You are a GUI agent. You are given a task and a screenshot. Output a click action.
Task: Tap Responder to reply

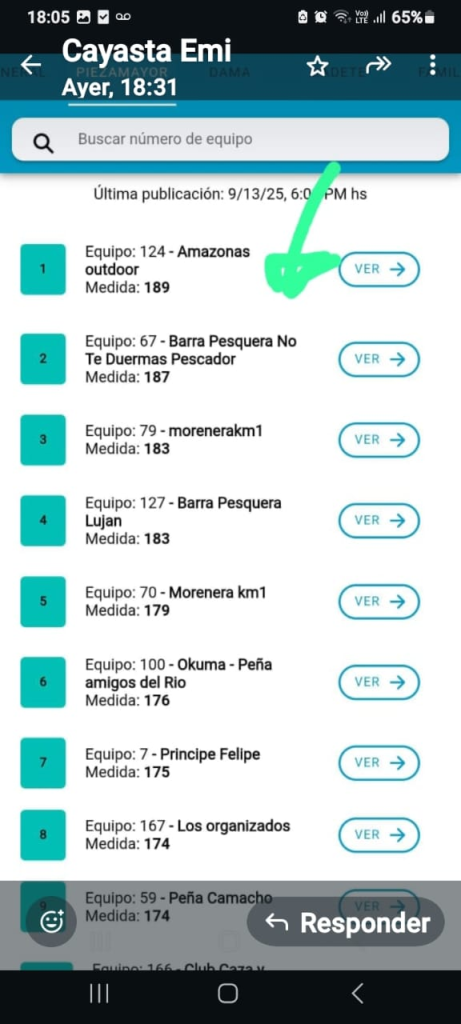coord(346,923)
